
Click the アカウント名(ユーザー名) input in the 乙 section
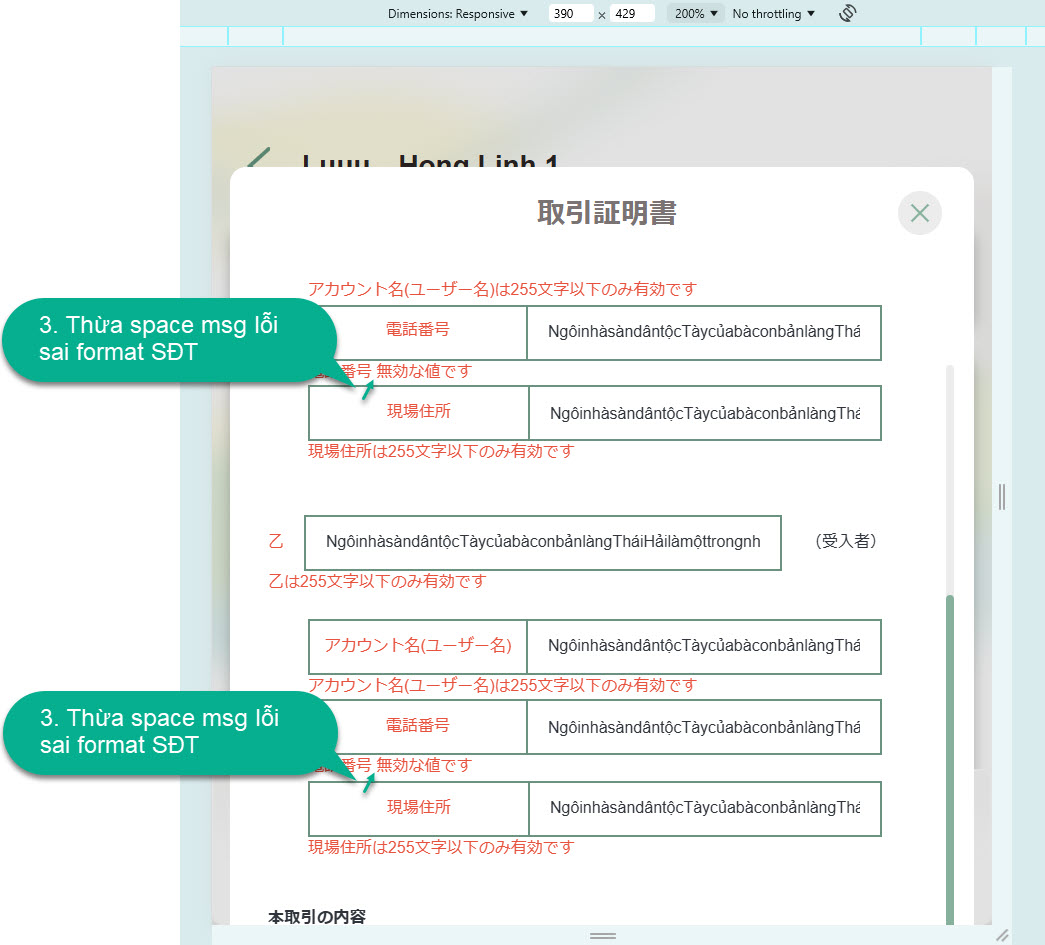tap(703, 647)
